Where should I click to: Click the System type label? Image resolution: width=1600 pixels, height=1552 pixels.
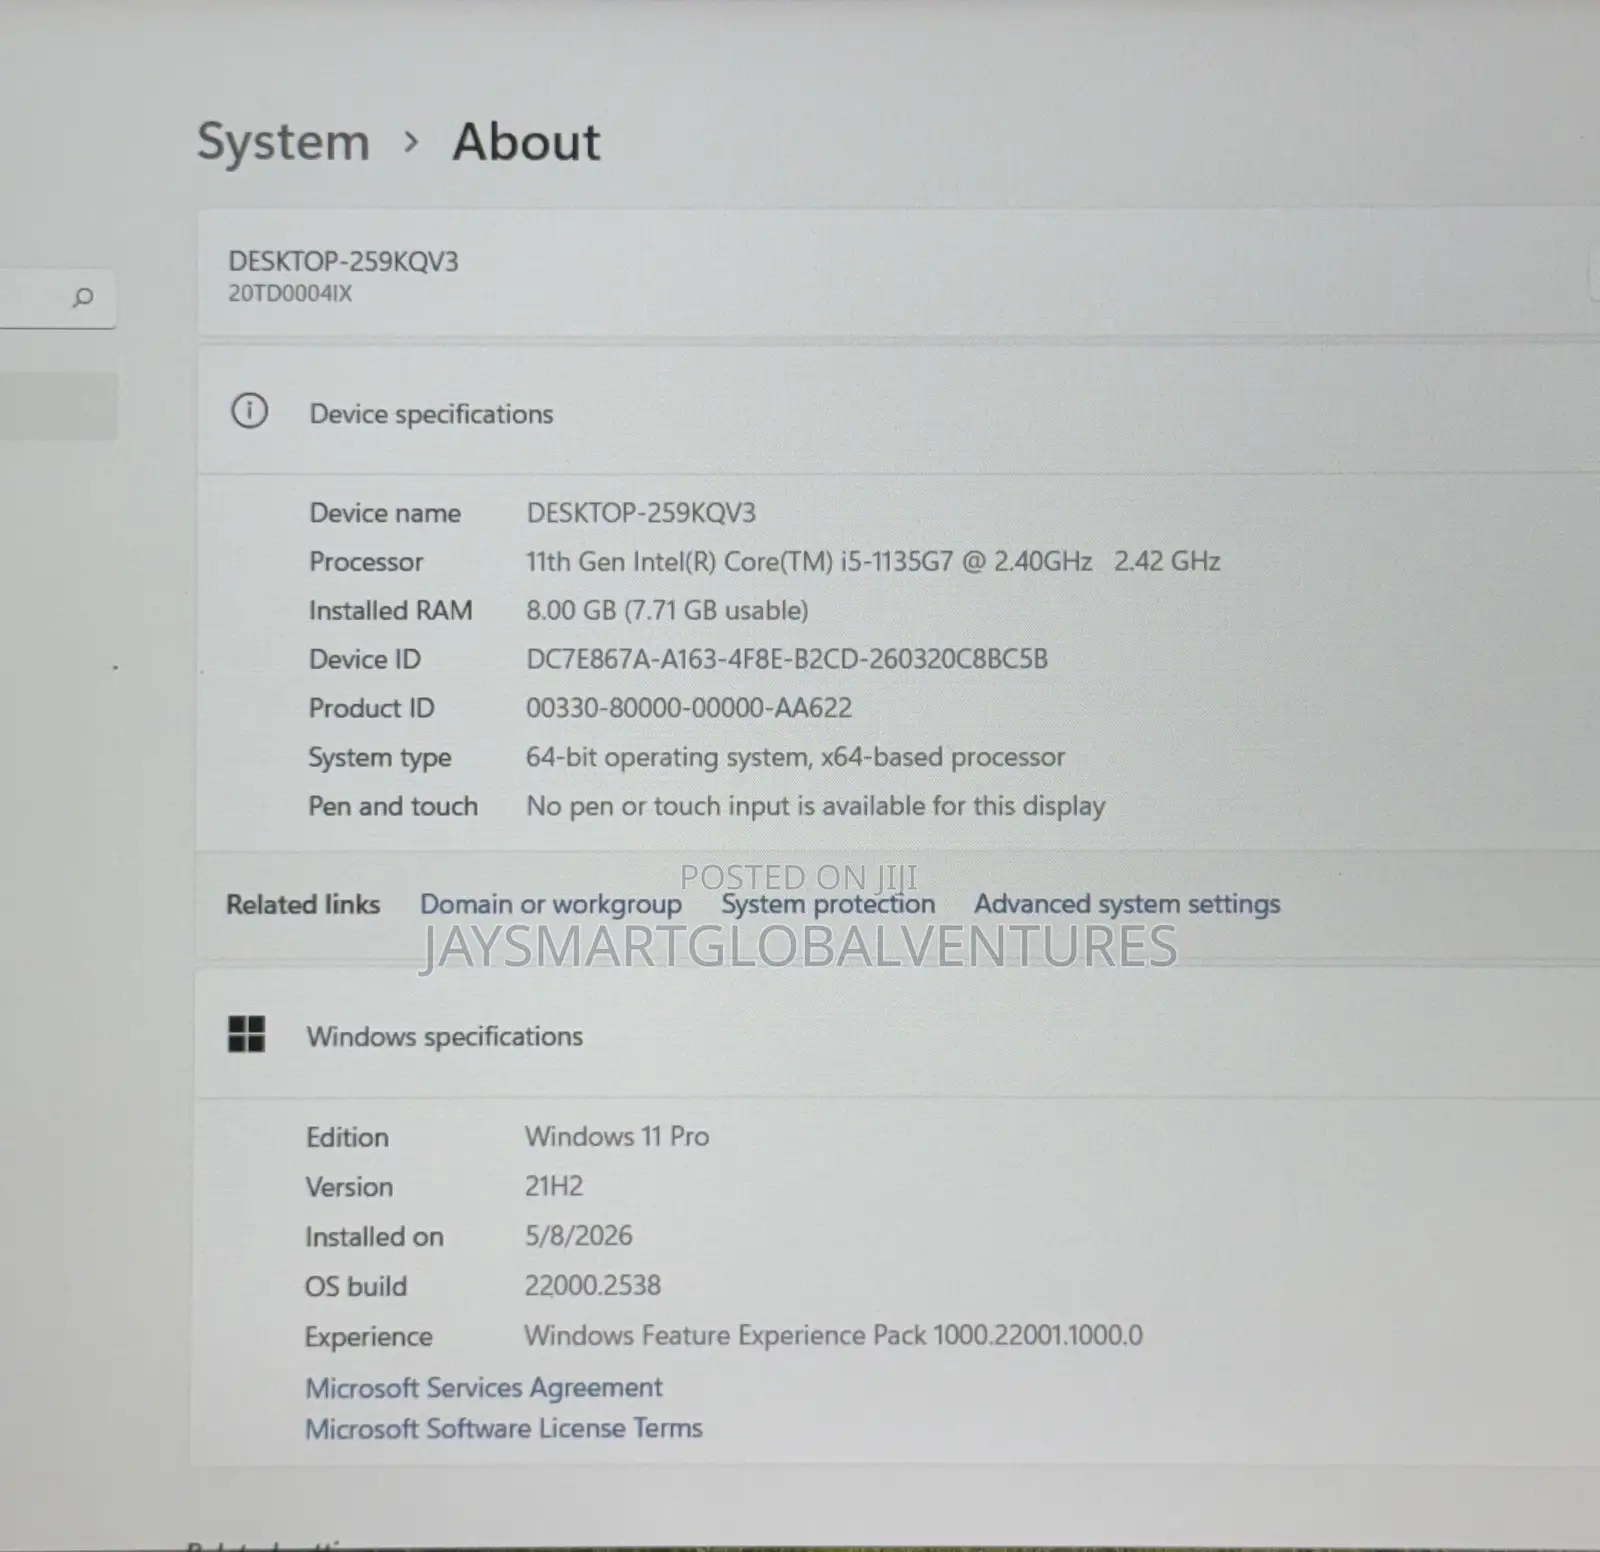(x=379, y=758)
